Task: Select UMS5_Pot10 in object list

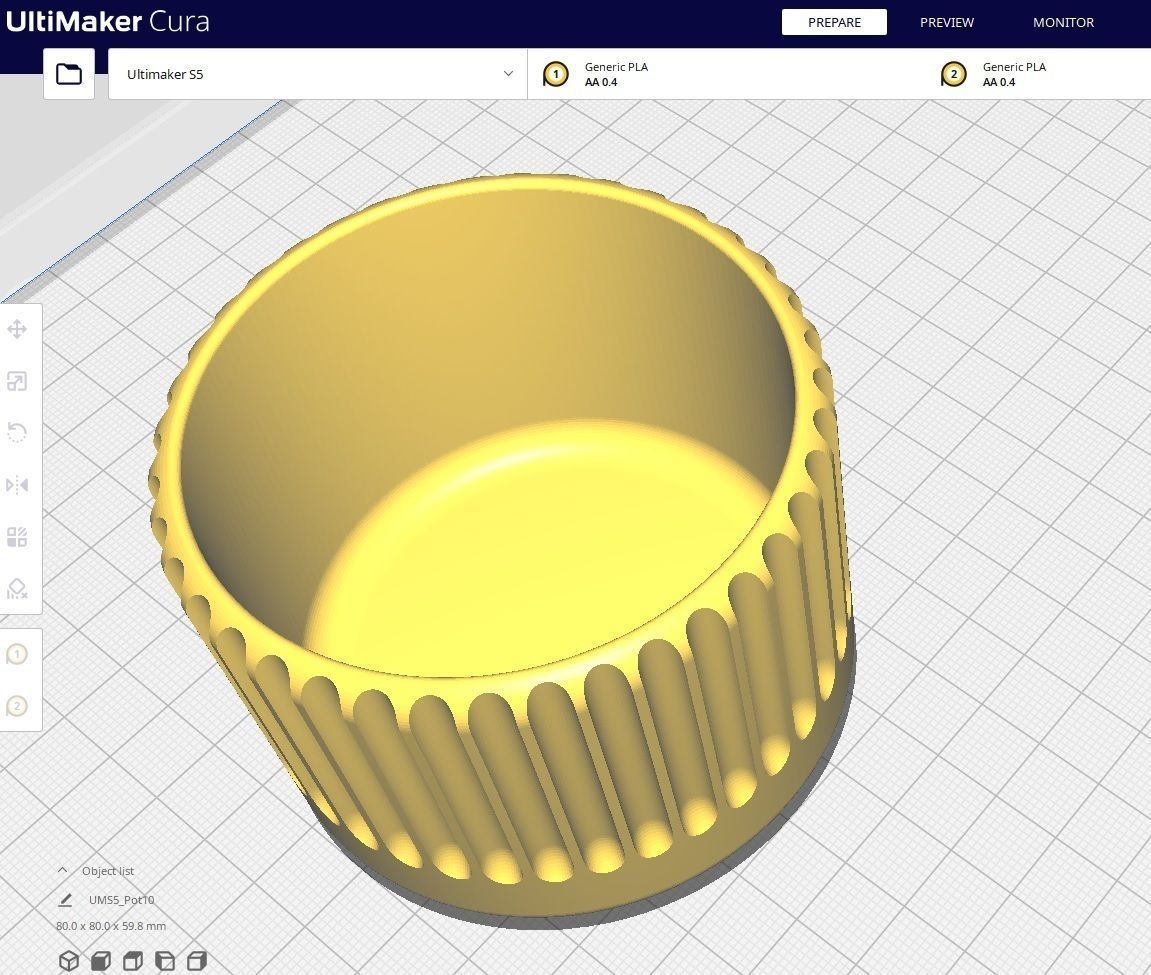Action: (x=121, y=899)
